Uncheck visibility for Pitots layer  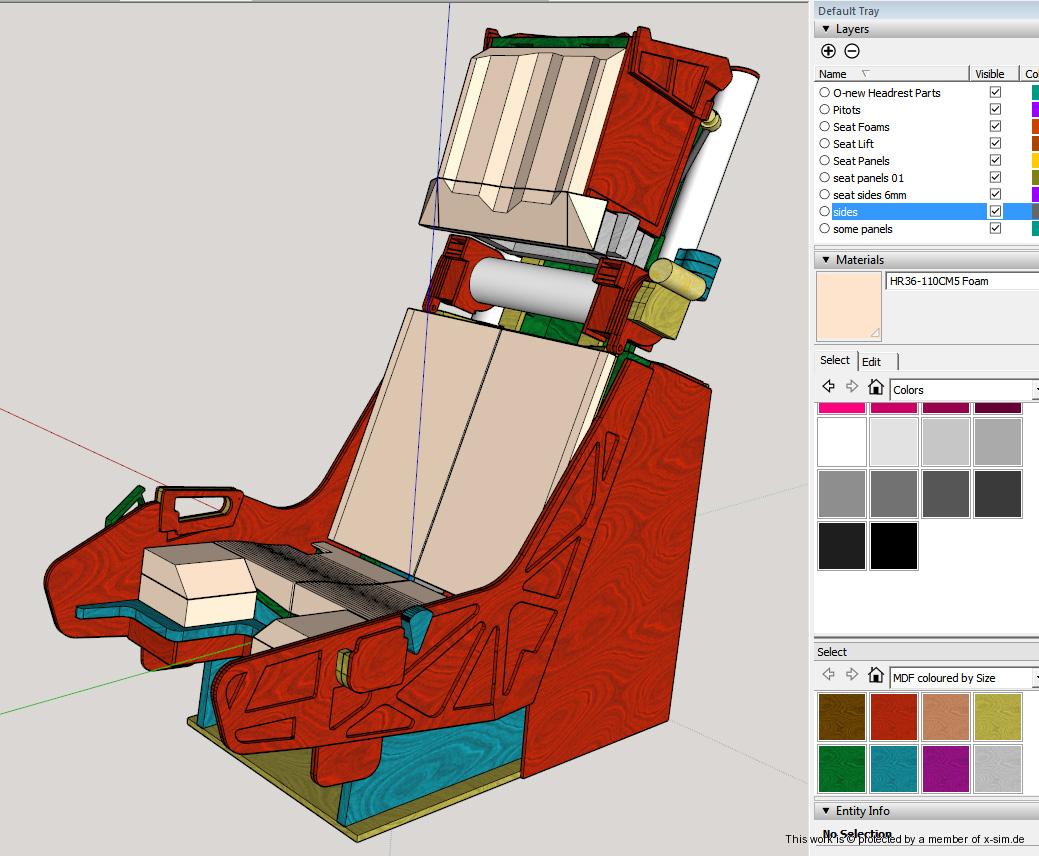995,110
